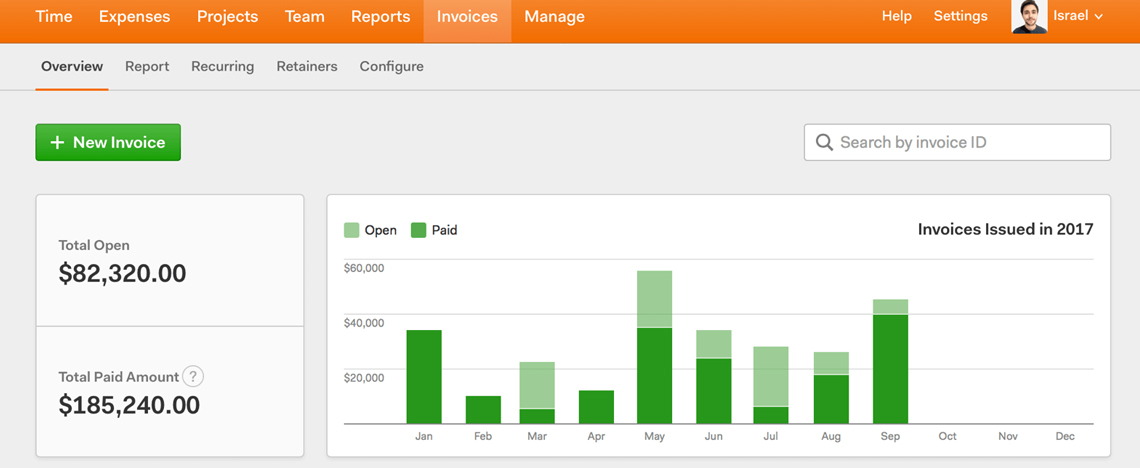The height and width of the screenshot is (468, 1140).
Task: Open the Expenses menu
Action: coord(135,16)
